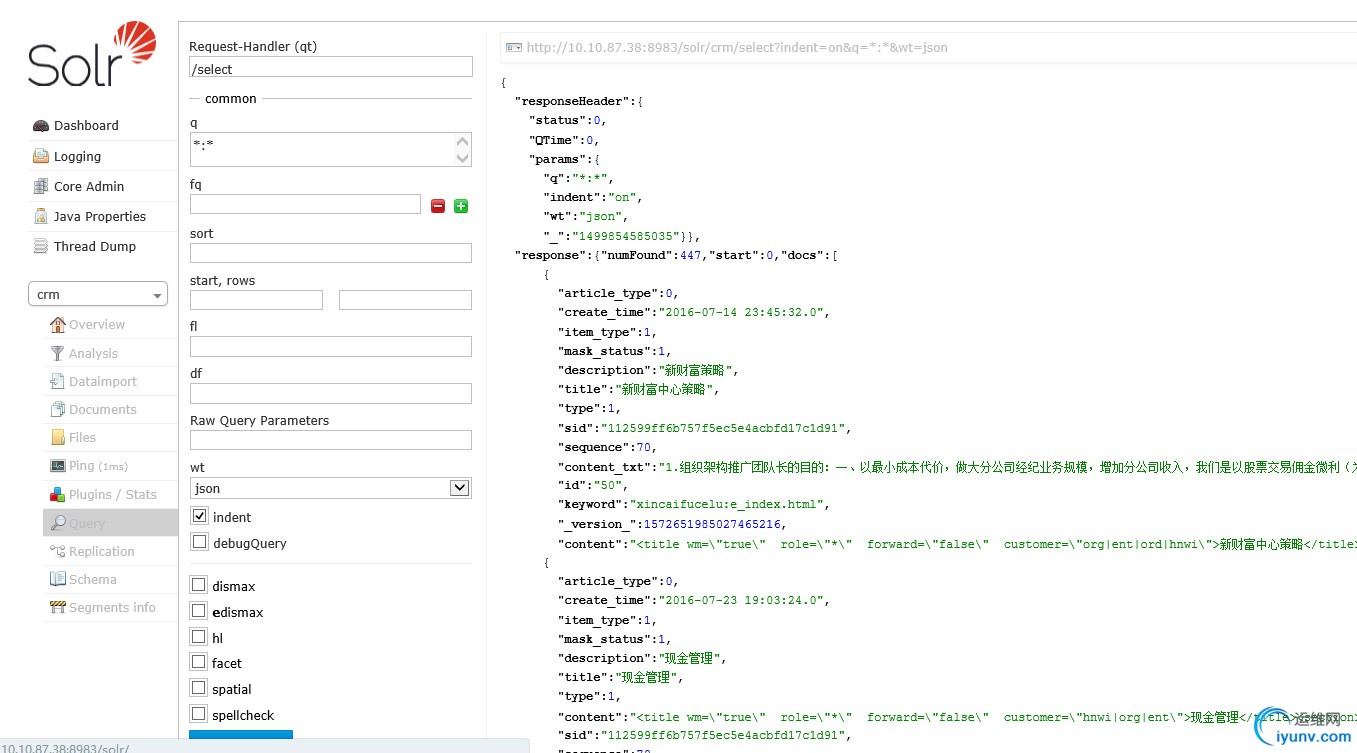
Task: Click the Request-Handler (qt) input field
Action: pyautogui.click(x=331, y=67)
